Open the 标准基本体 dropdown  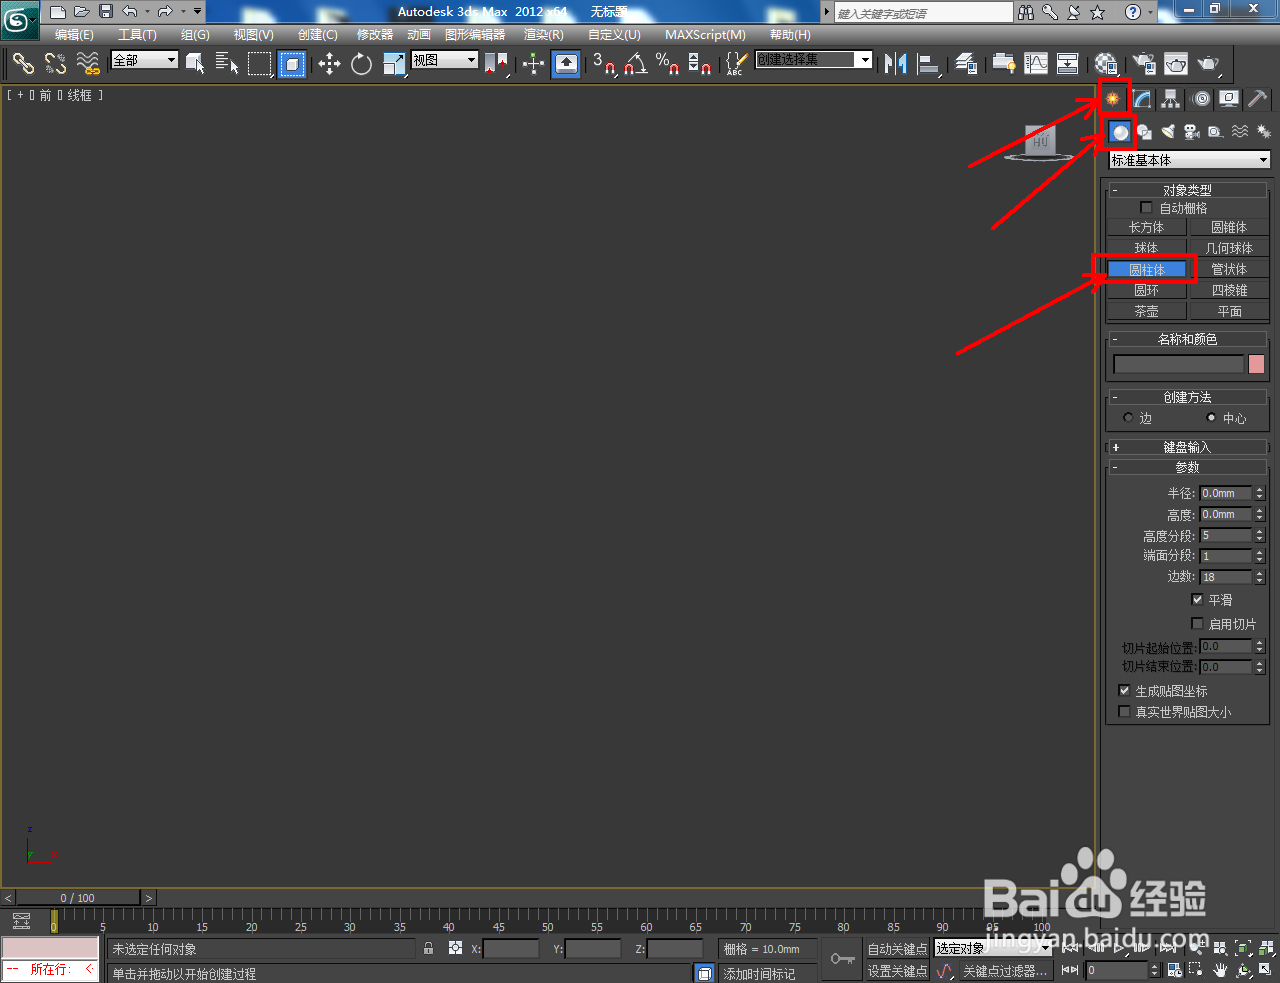click(x=1190, y=160)
